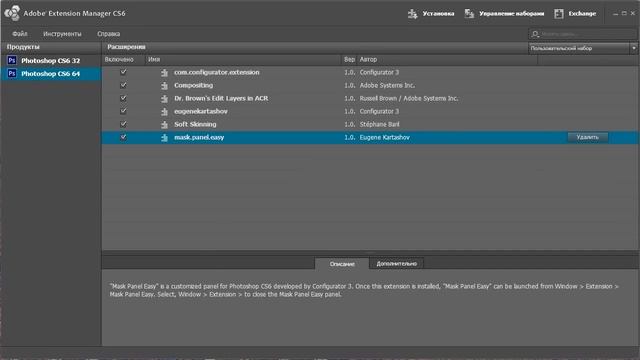This screenshot has width=640, height=360.
Task: Select Photoshop CS6 64 product
Action: [x=51, y=73]
